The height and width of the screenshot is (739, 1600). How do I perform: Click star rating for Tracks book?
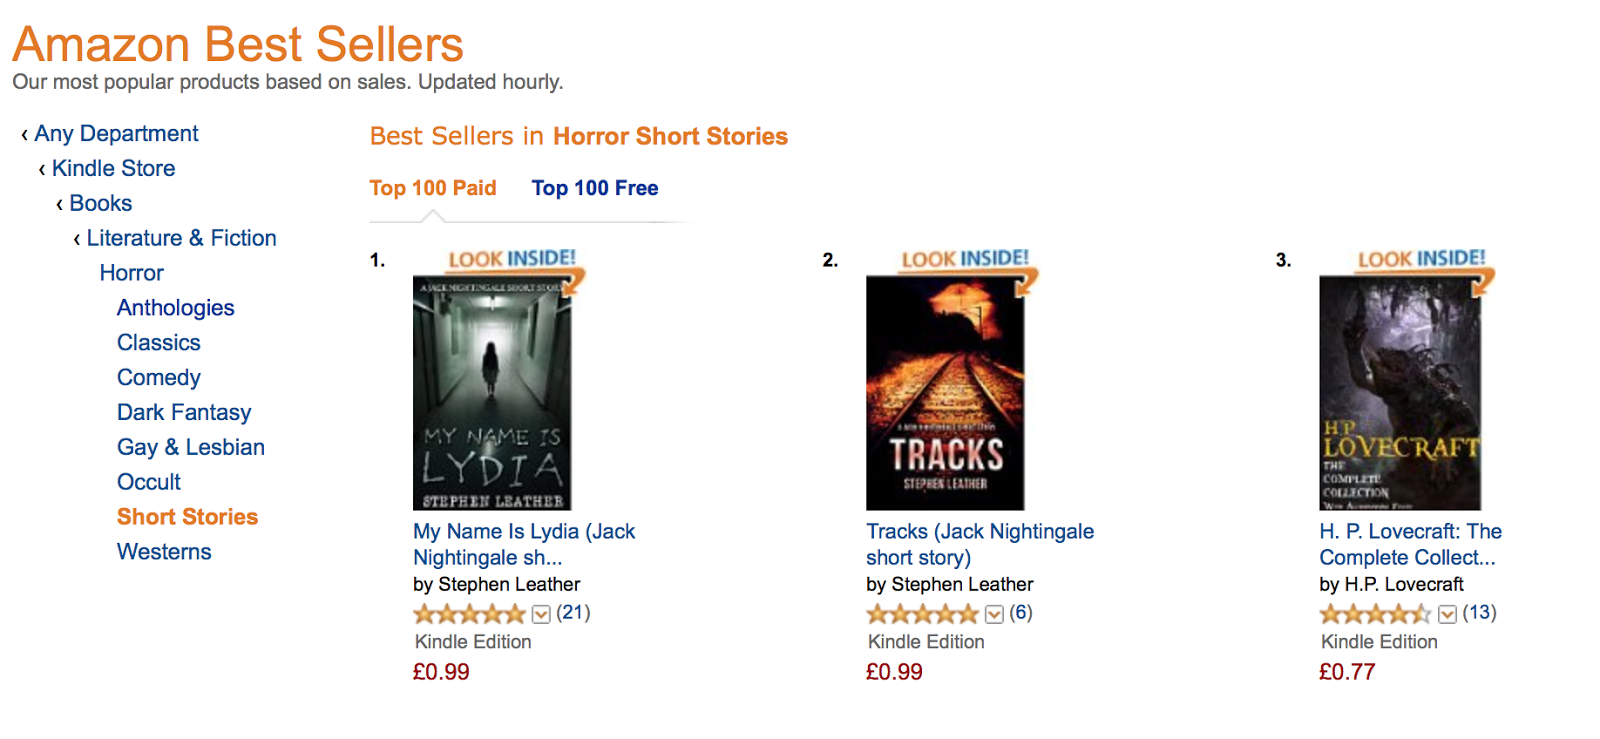(x=921, y=614)
